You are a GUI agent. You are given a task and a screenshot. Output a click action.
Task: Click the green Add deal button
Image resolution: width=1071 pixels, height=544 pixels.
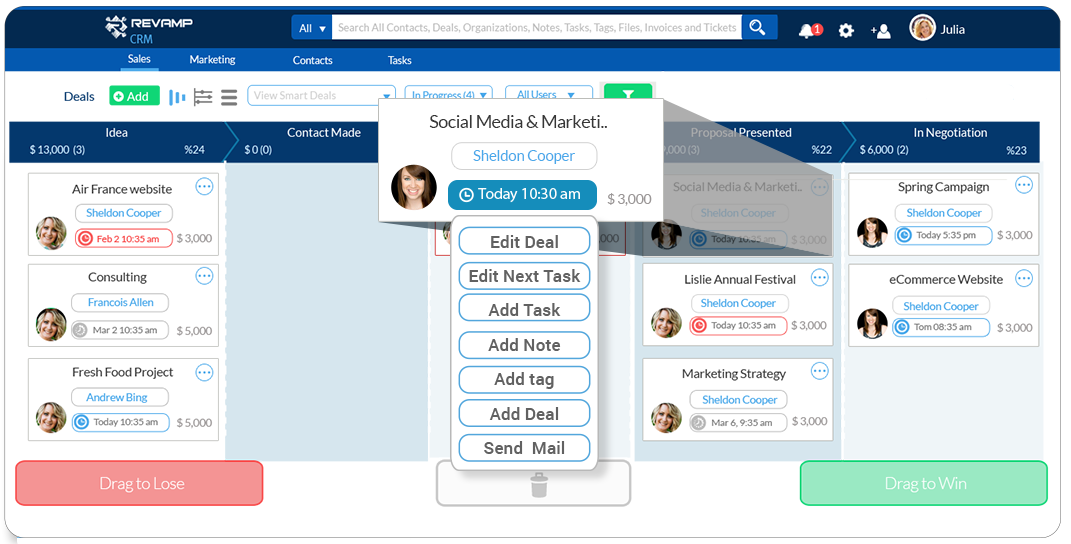tap(133, 97)
